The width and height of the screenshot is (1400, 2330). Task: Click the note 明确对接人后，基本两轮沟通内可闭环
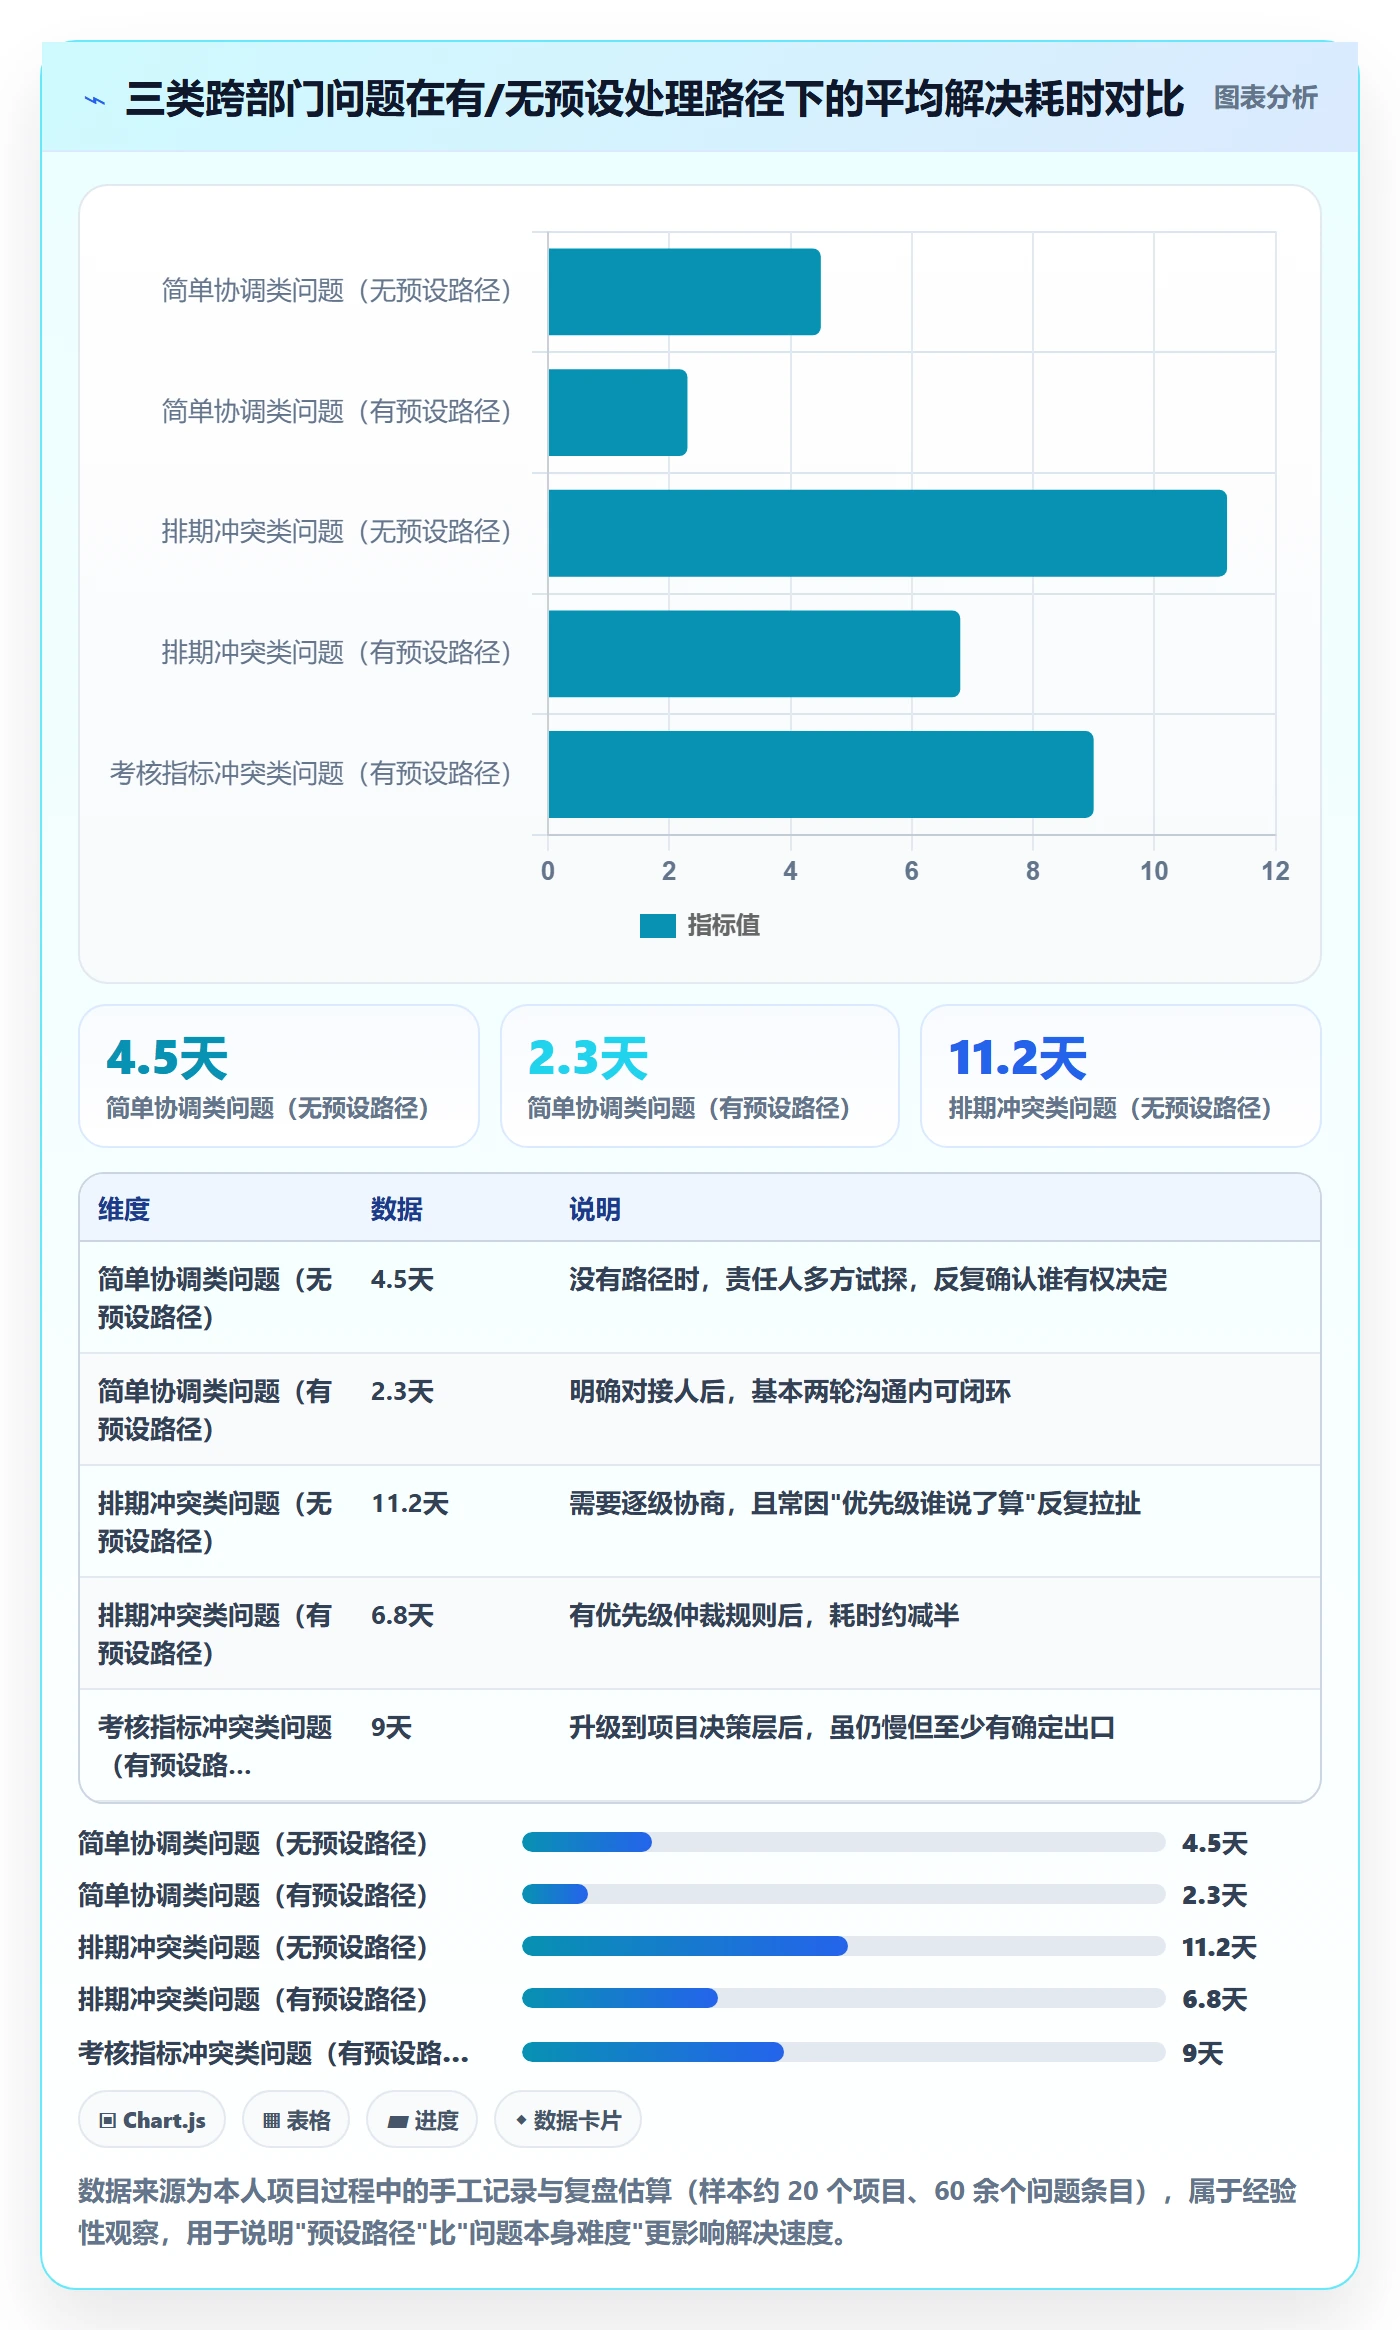coord(790,1391)
